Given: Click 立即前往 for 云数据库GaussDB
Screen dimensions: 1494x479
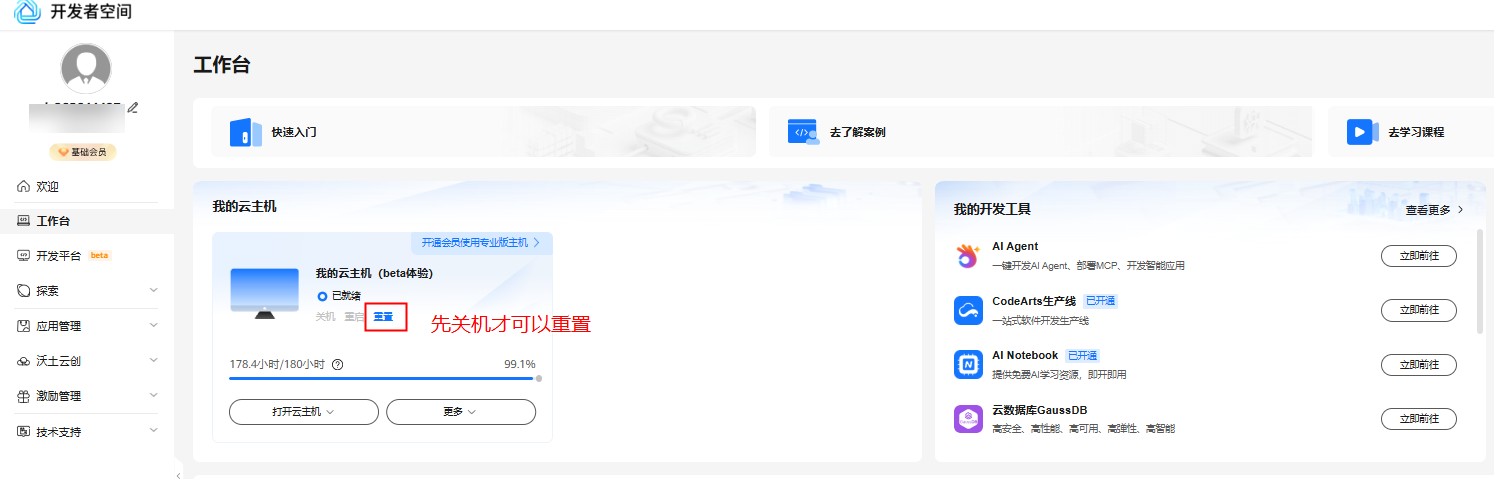Looking at the screenshot, I should click(x=1419, y=419).
